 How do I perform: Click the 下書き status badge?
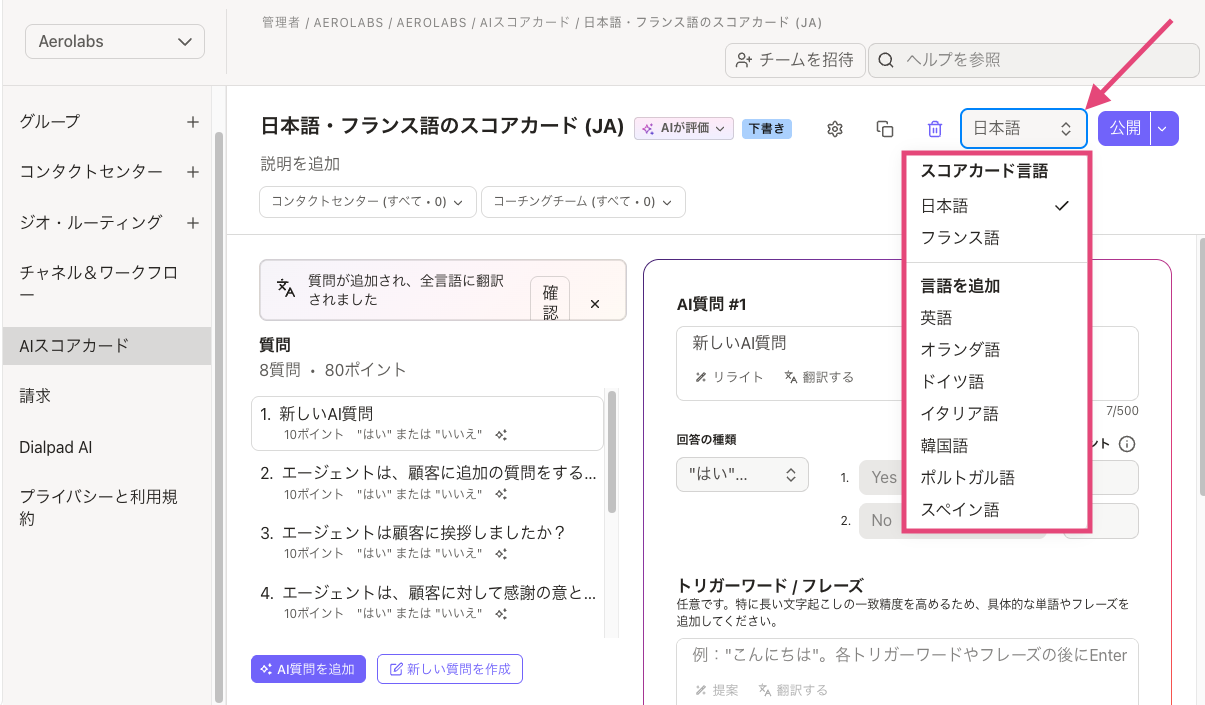(767, 128)
